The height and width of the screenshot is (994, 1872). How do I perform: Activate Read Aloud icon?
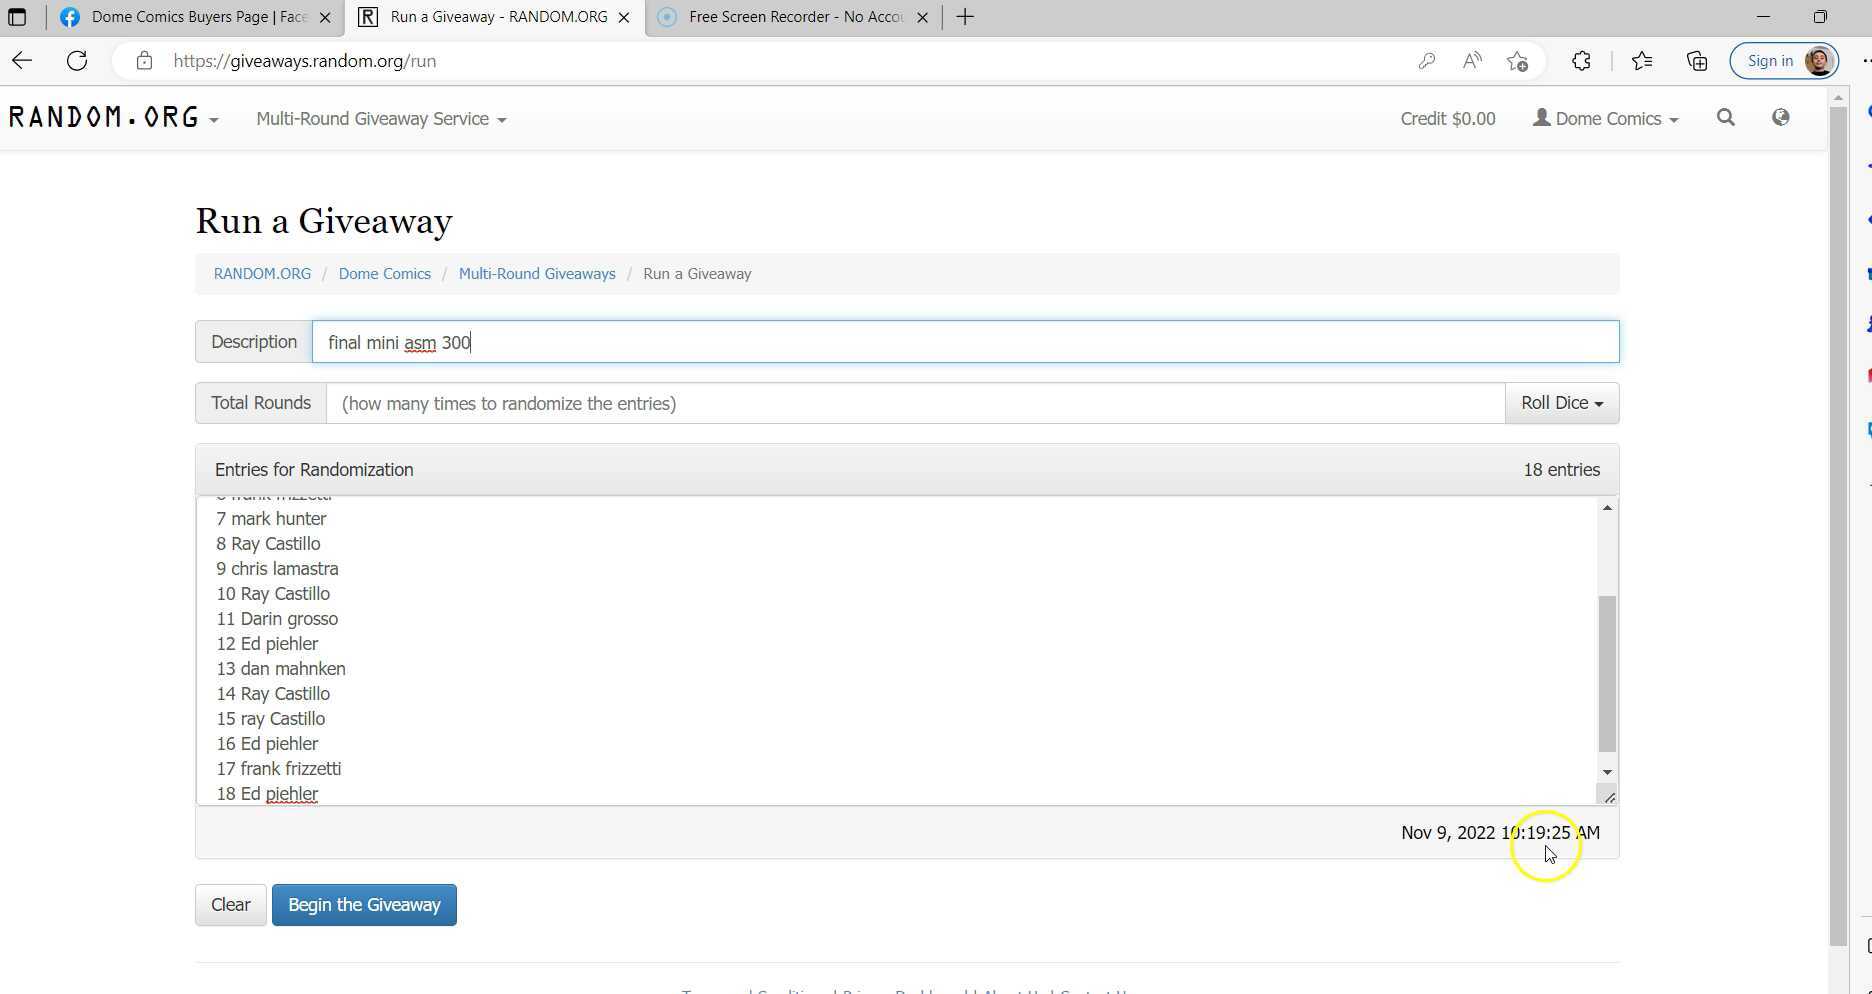(x=1472, y=61)
